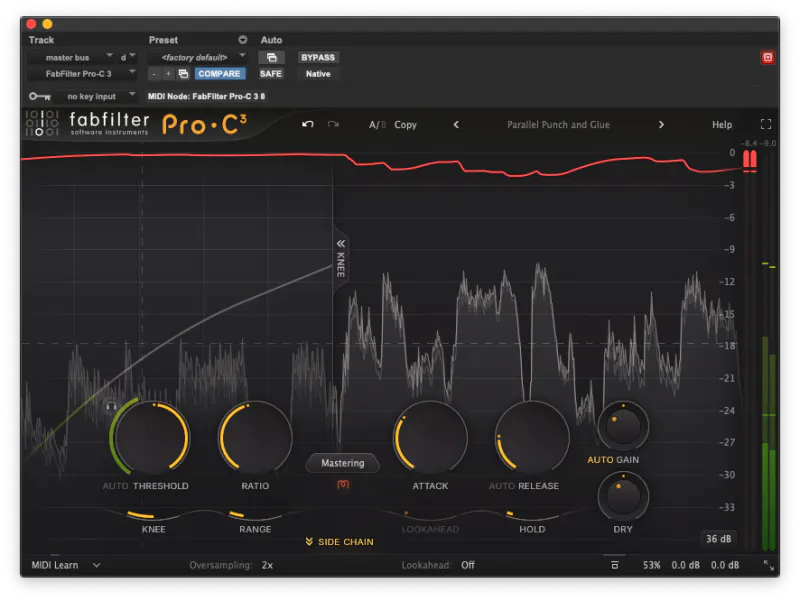Click the preset minus button
This screenshot has height=601, width=800.
(154, 74)
